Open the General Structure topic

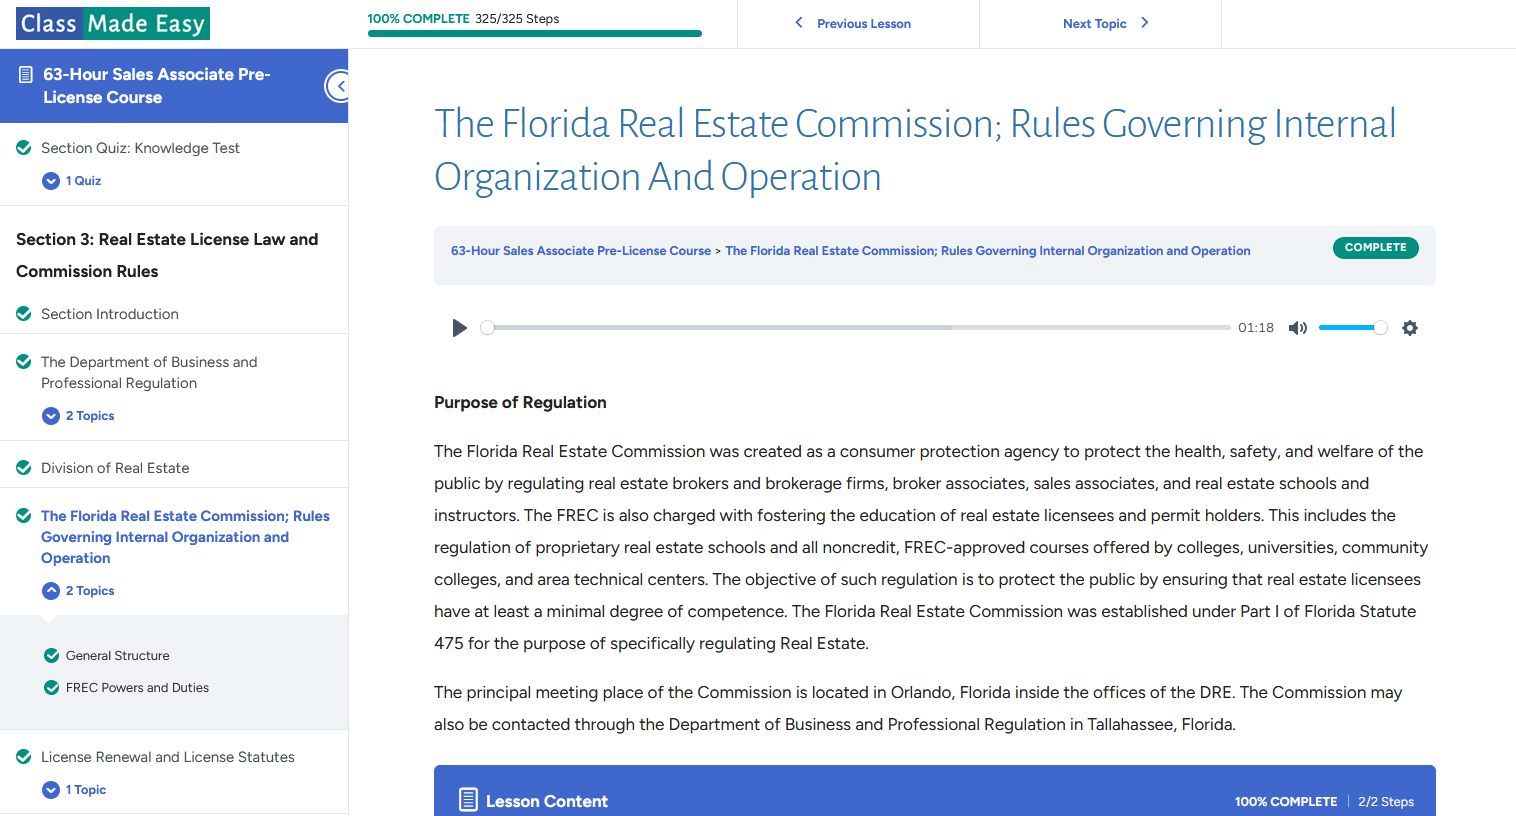[x=118, y=656]
